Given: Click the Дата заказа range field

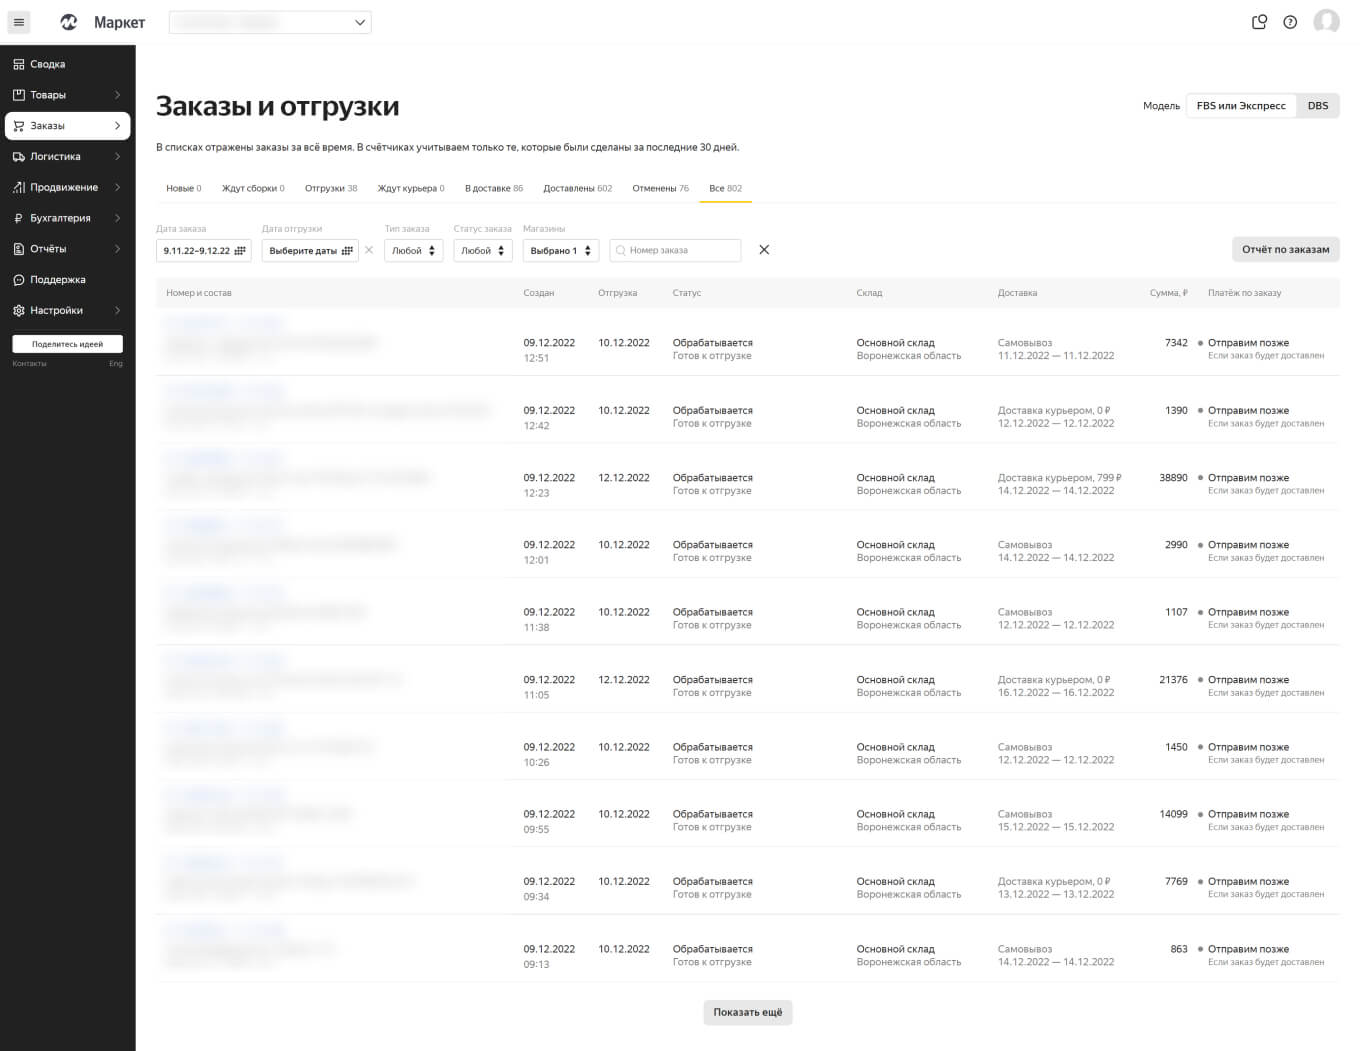Looking at the screenshot, I should 204,251.
